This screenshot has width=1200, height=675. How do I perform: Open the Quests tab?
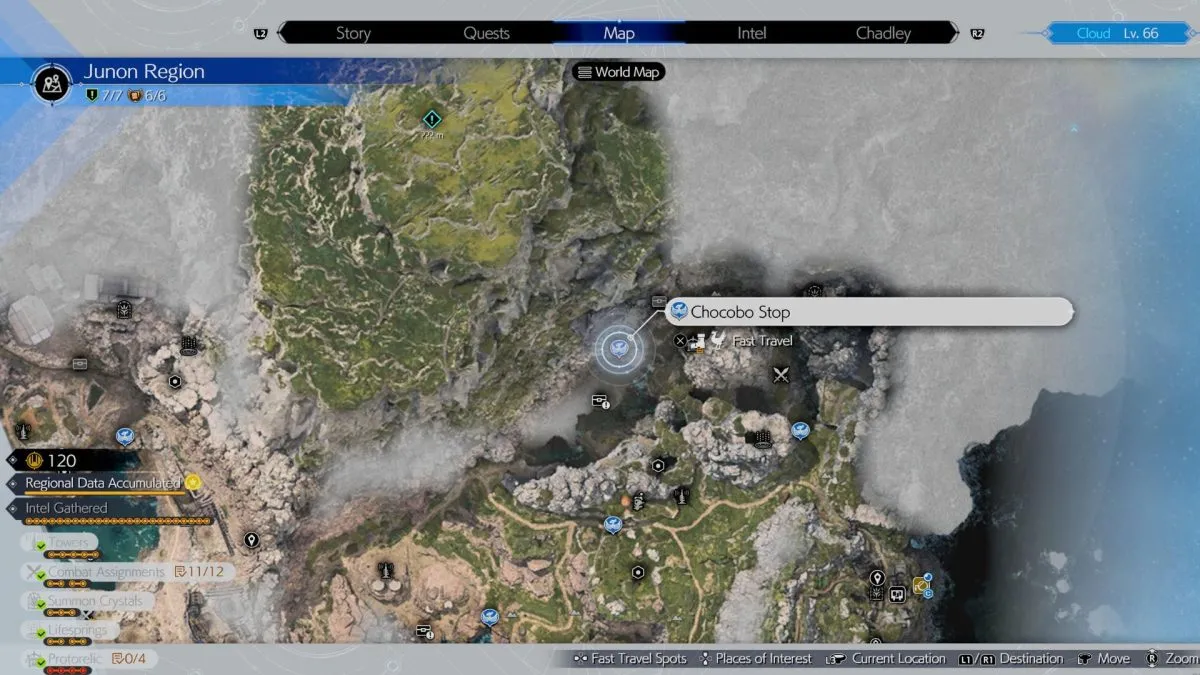pos(486,33)
